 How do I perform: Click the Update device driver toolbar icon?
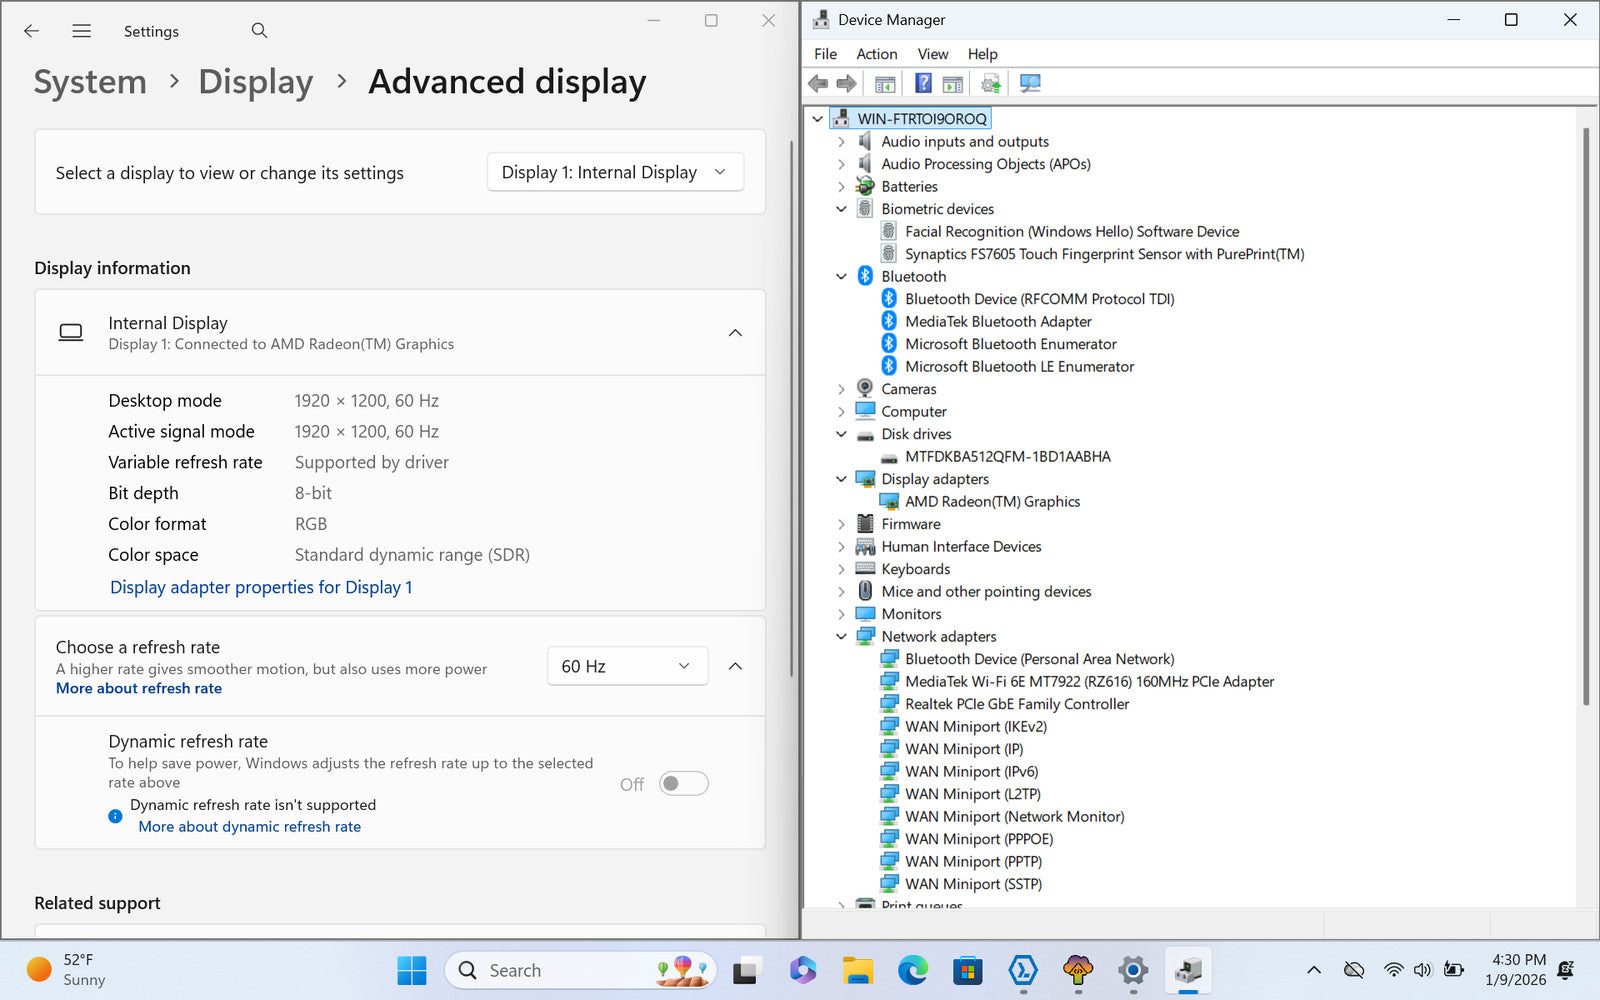[990, 84]
